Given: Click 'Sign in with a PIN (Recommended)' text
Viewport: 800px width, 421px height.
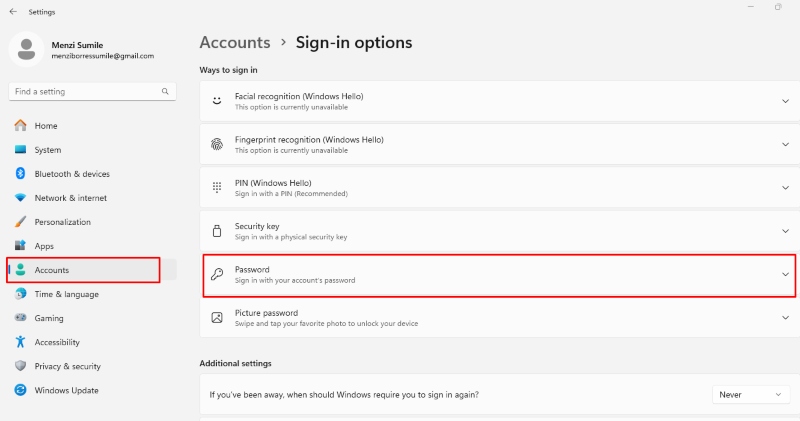Looking at the screenshot, I should (x=291, y=193).
